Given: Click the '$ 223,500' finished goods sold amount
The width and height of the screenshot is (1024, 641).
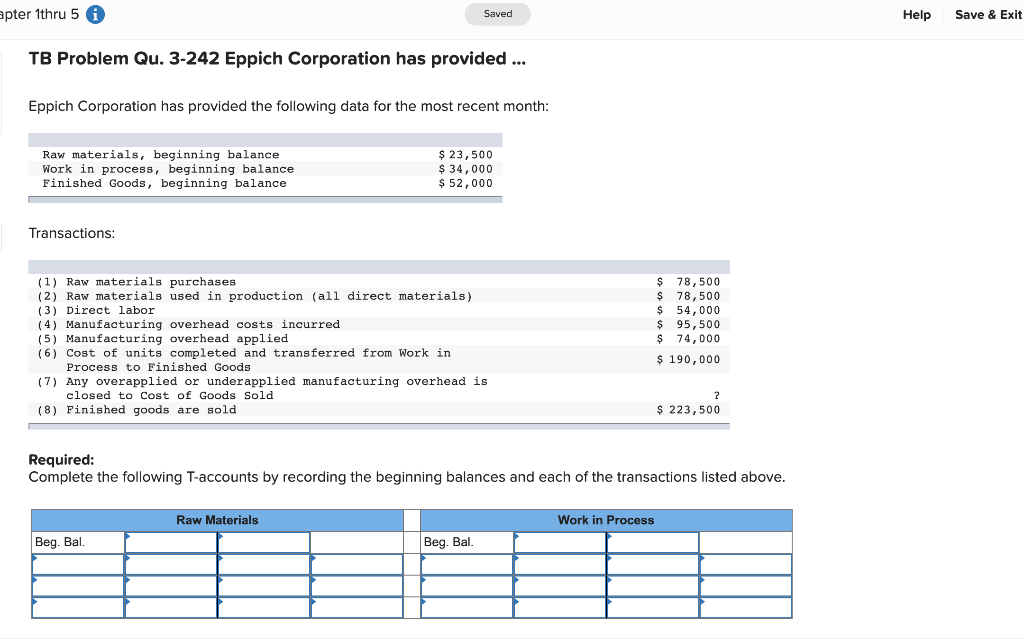Looking at the screenshot, I should coord(688,410).
